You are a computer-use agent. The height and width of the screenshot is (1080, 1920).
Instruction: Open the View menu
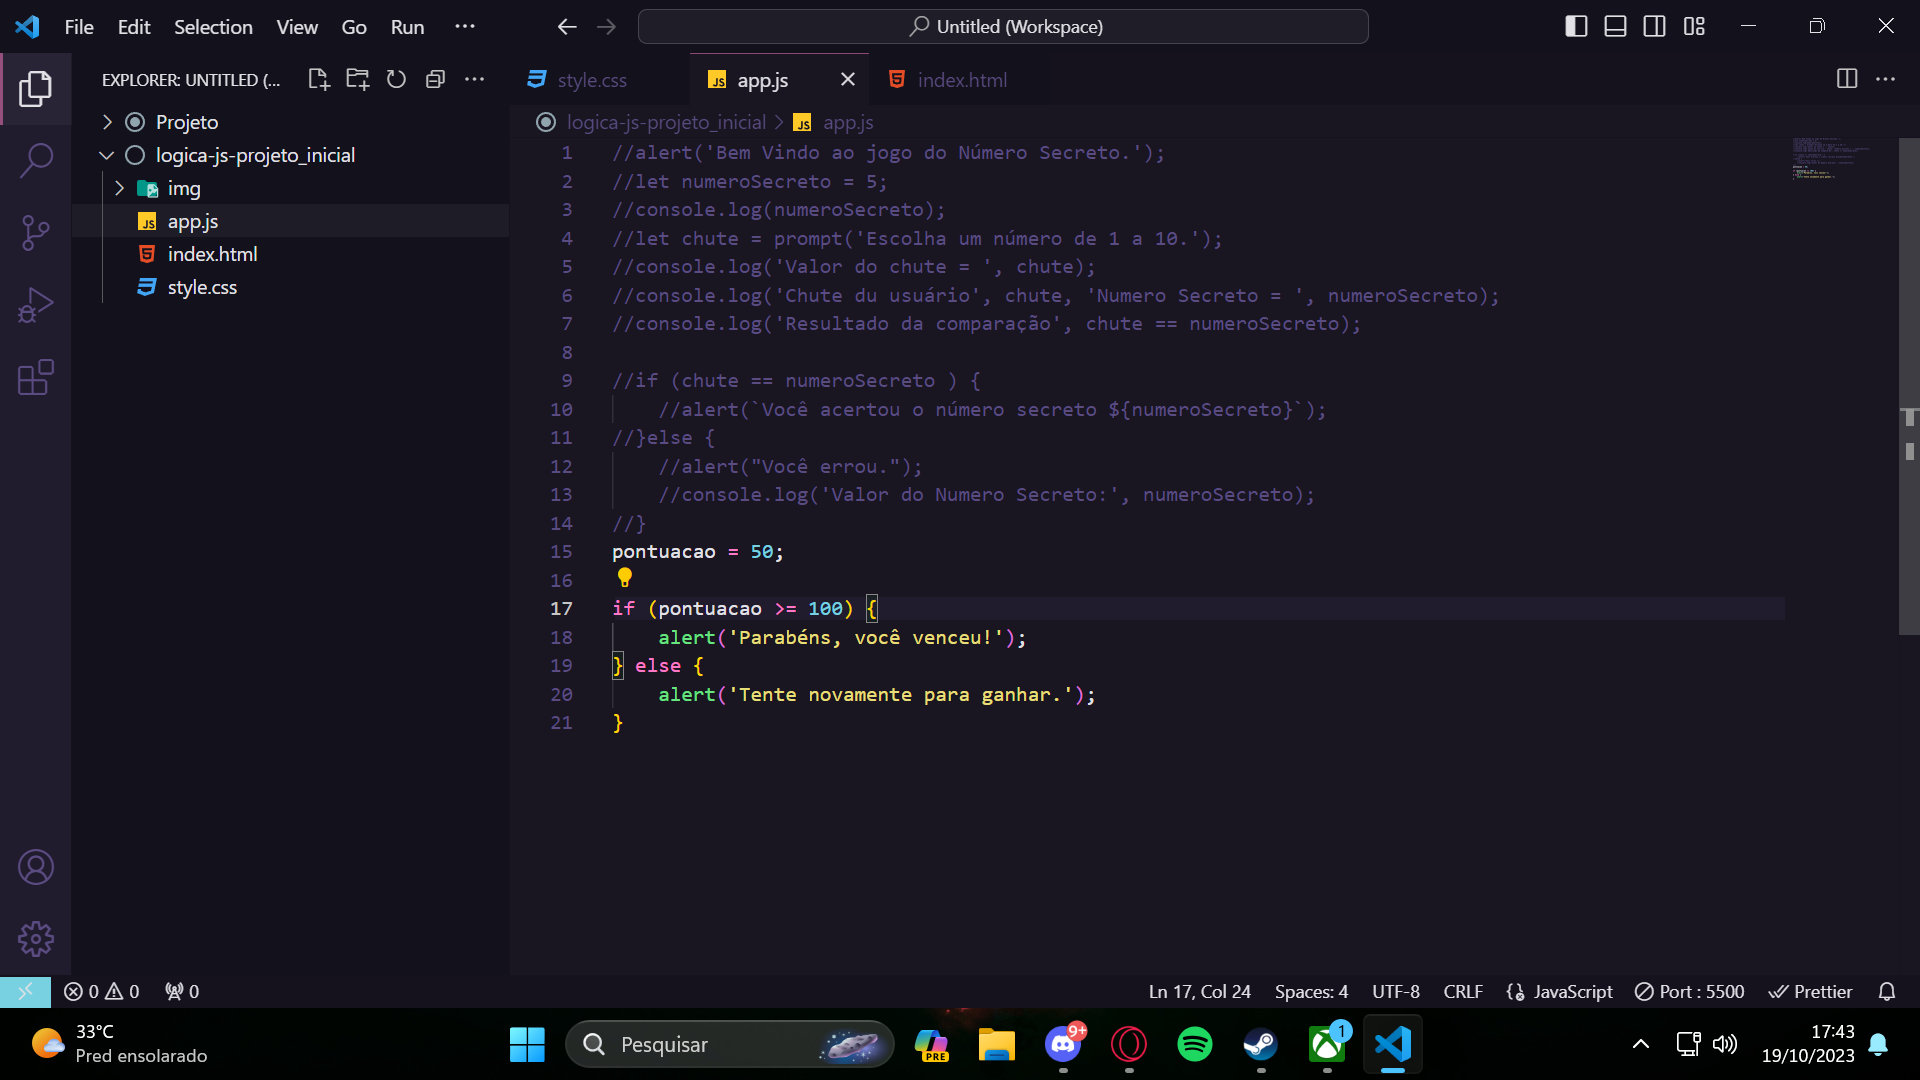[297, 27]
